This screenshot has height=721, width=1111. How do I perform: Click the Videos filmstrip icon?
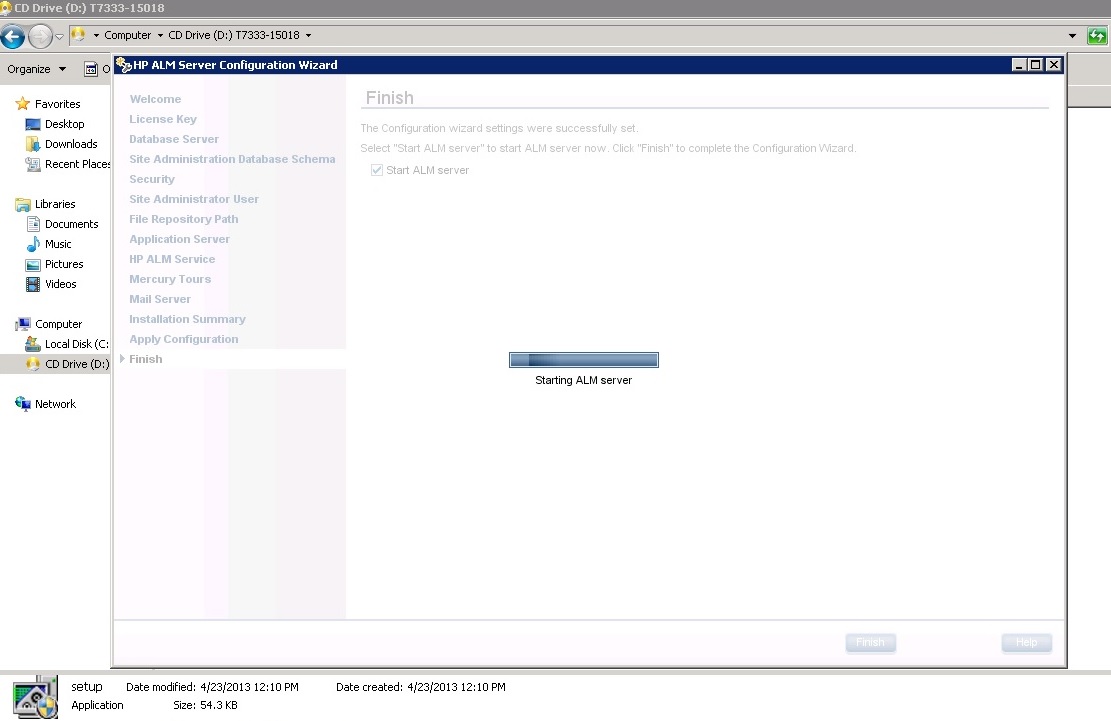click(x=33, y=284)
